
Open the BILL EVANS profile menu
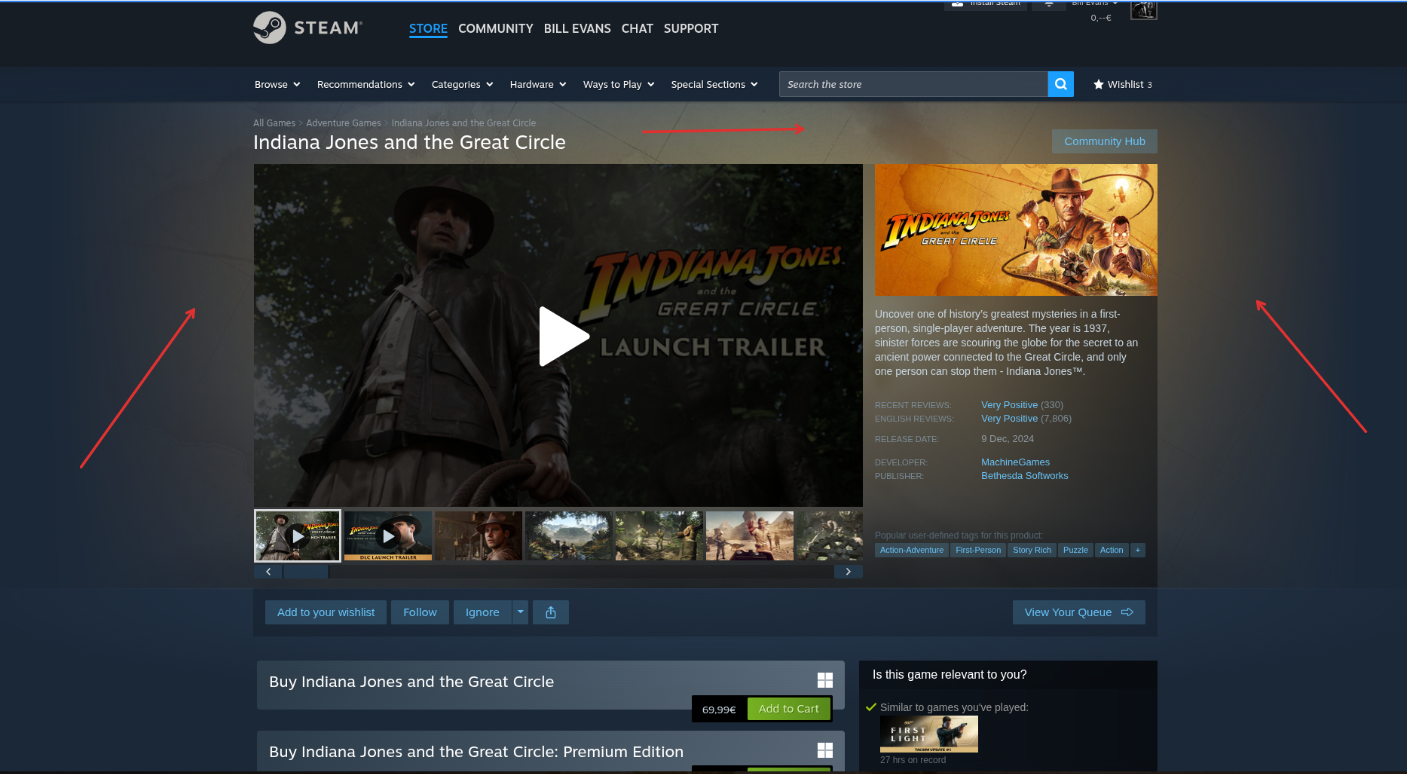577,29
